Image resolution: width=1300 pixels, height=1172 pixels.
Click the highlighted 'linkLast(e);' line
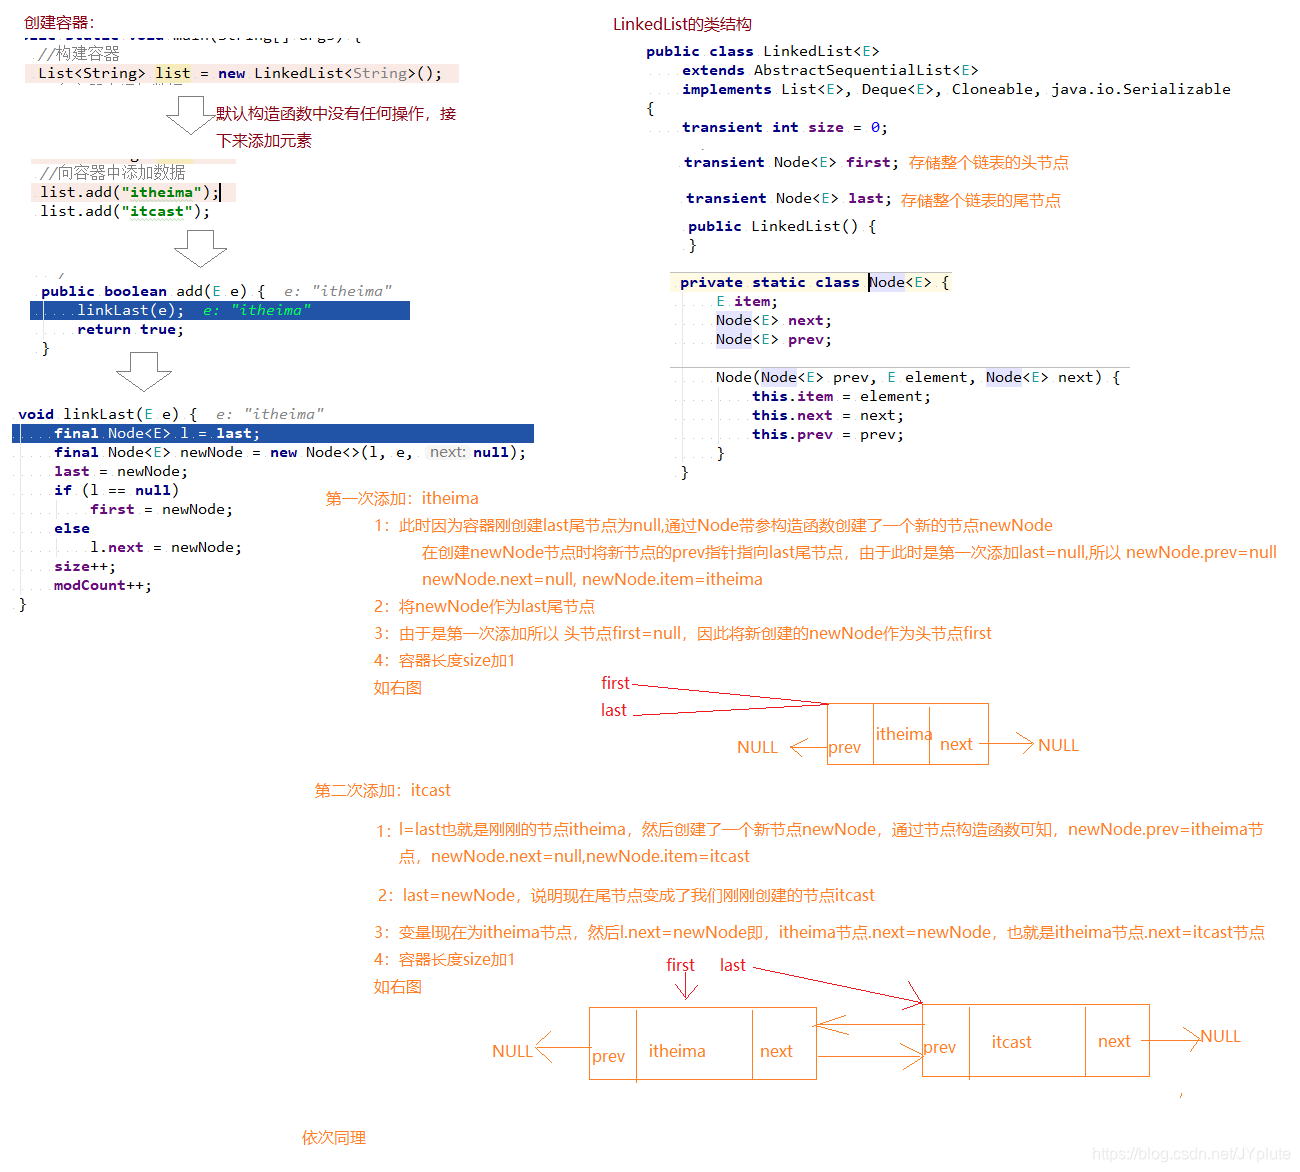click(220, 310)
